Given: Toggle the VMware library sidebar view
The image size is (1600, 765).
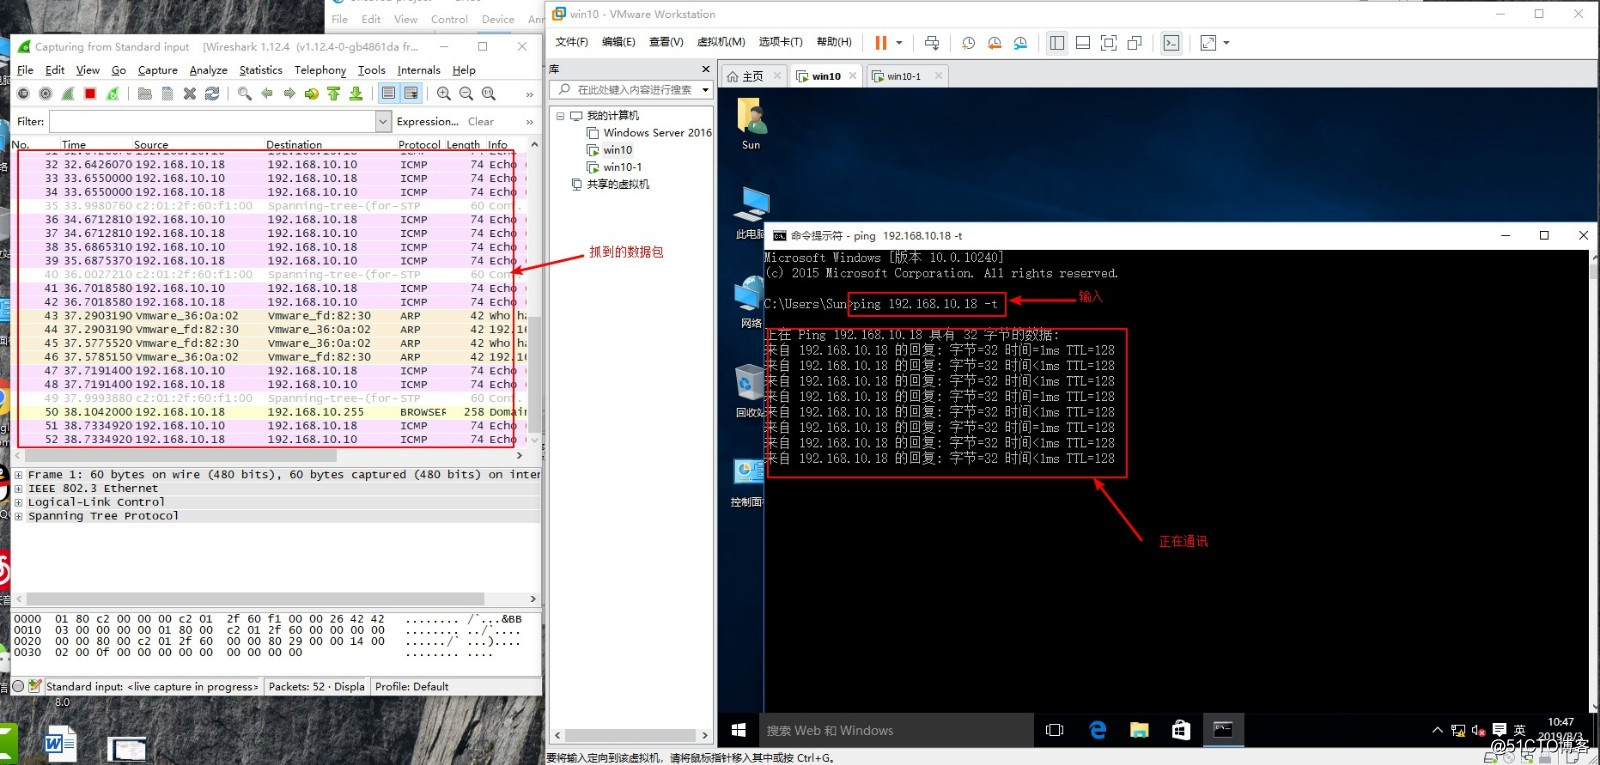Looking at the screenshot, I should coord(1057,43).
